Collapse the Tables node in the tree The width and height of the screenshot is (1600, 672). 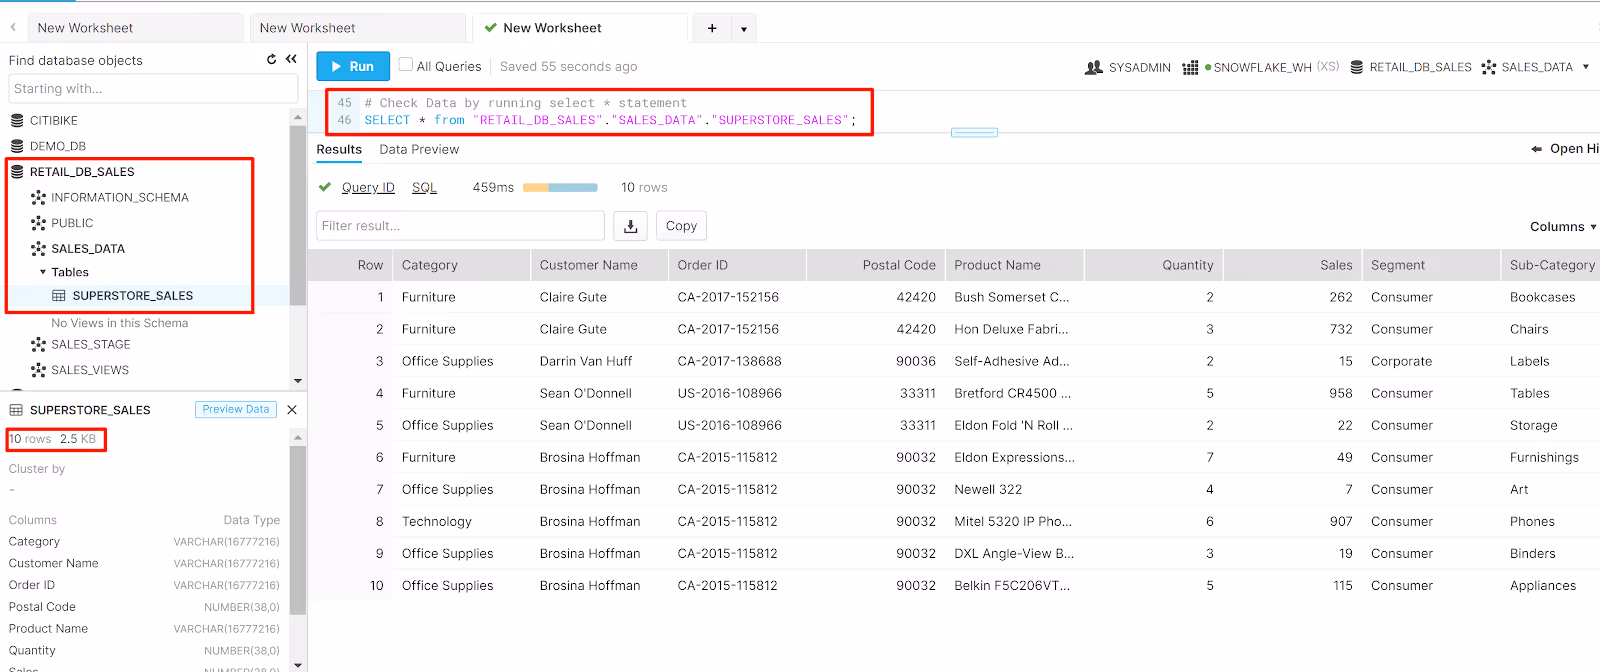[x=43, y=272]
